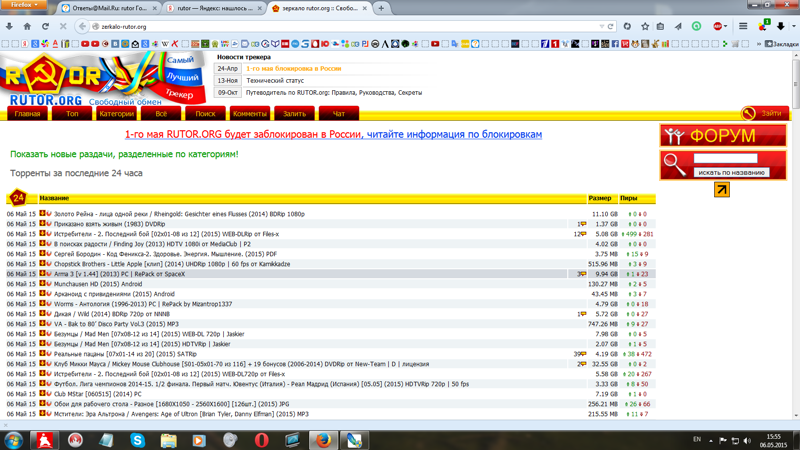Open the Золото Рейна torrent link
The height and width of the screenshot is (450, 800).
point(179,214)
